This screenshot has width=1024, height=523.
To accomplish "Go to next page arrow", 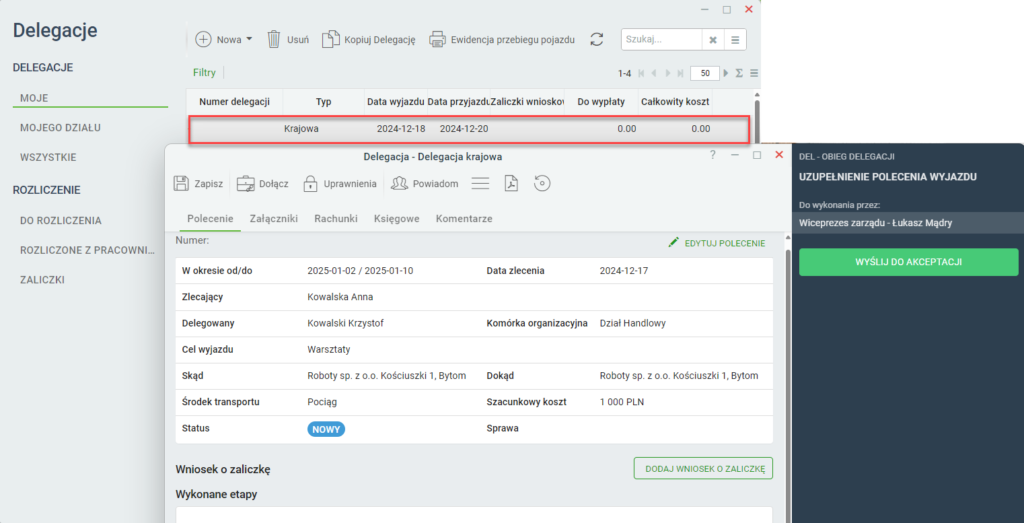I will click(667, 73).
